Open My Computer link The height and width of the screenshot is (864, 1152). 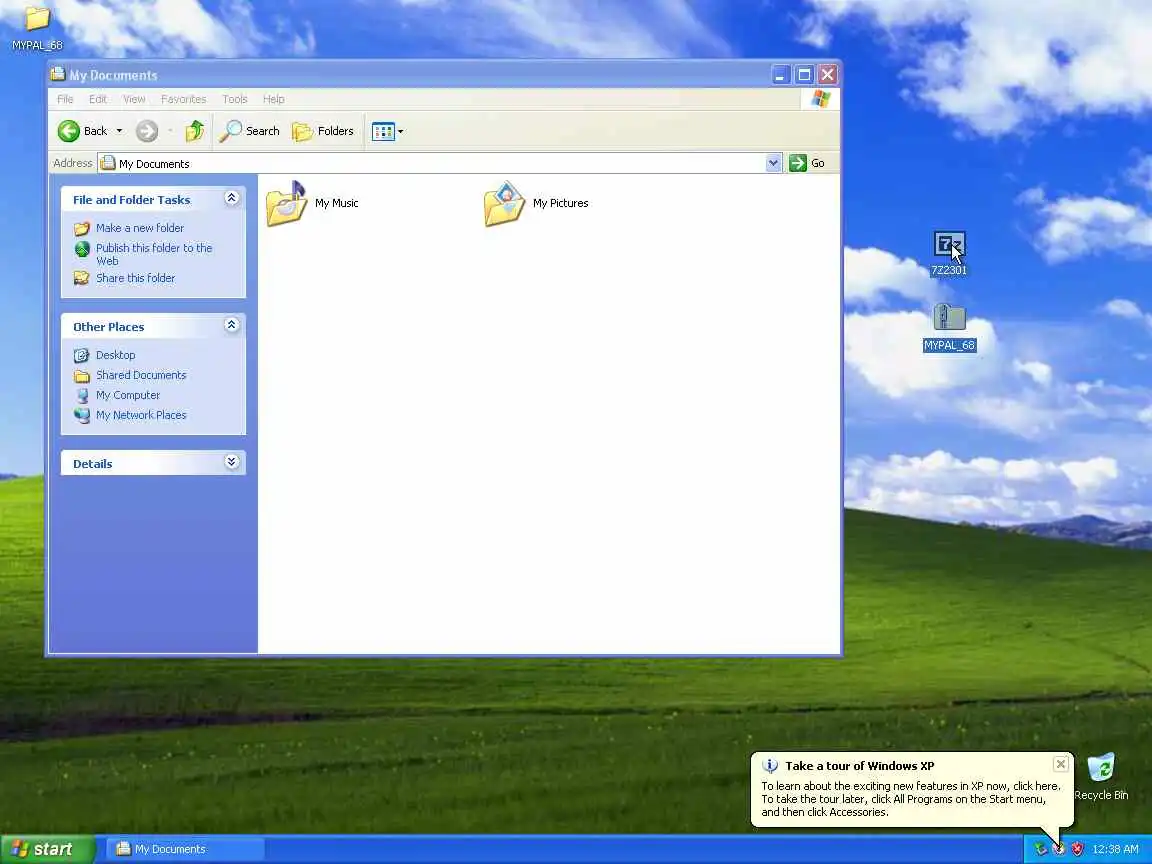(128, 395)
